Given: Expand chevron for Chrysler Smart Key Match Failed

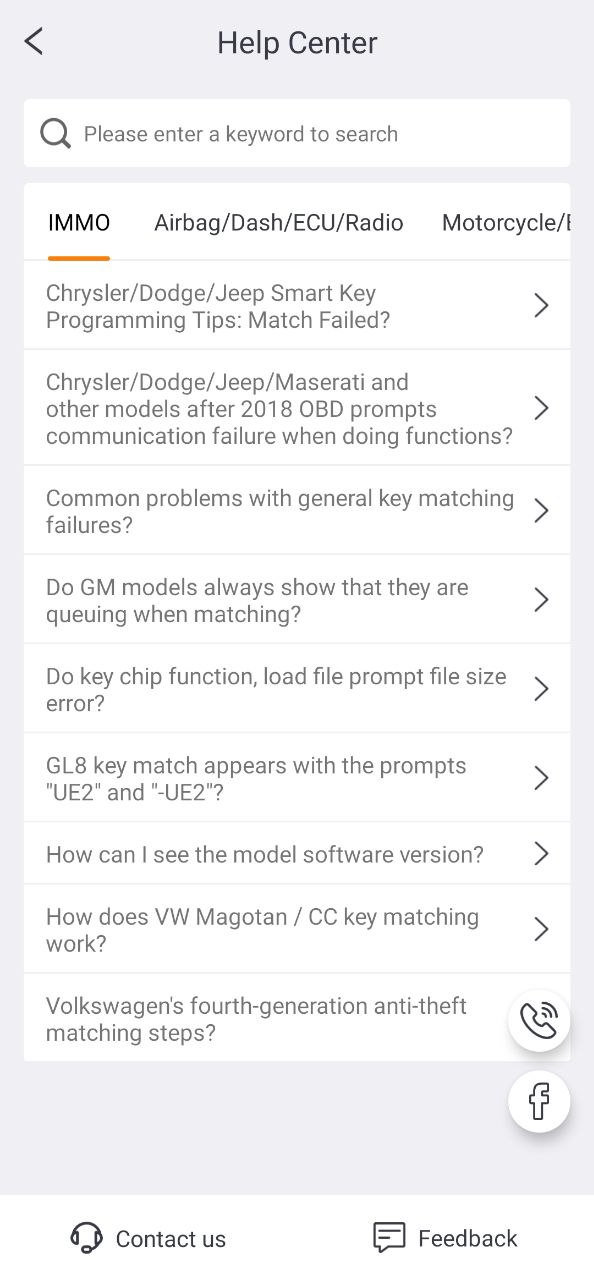Looking at the screenshot, I should (541, 306).
